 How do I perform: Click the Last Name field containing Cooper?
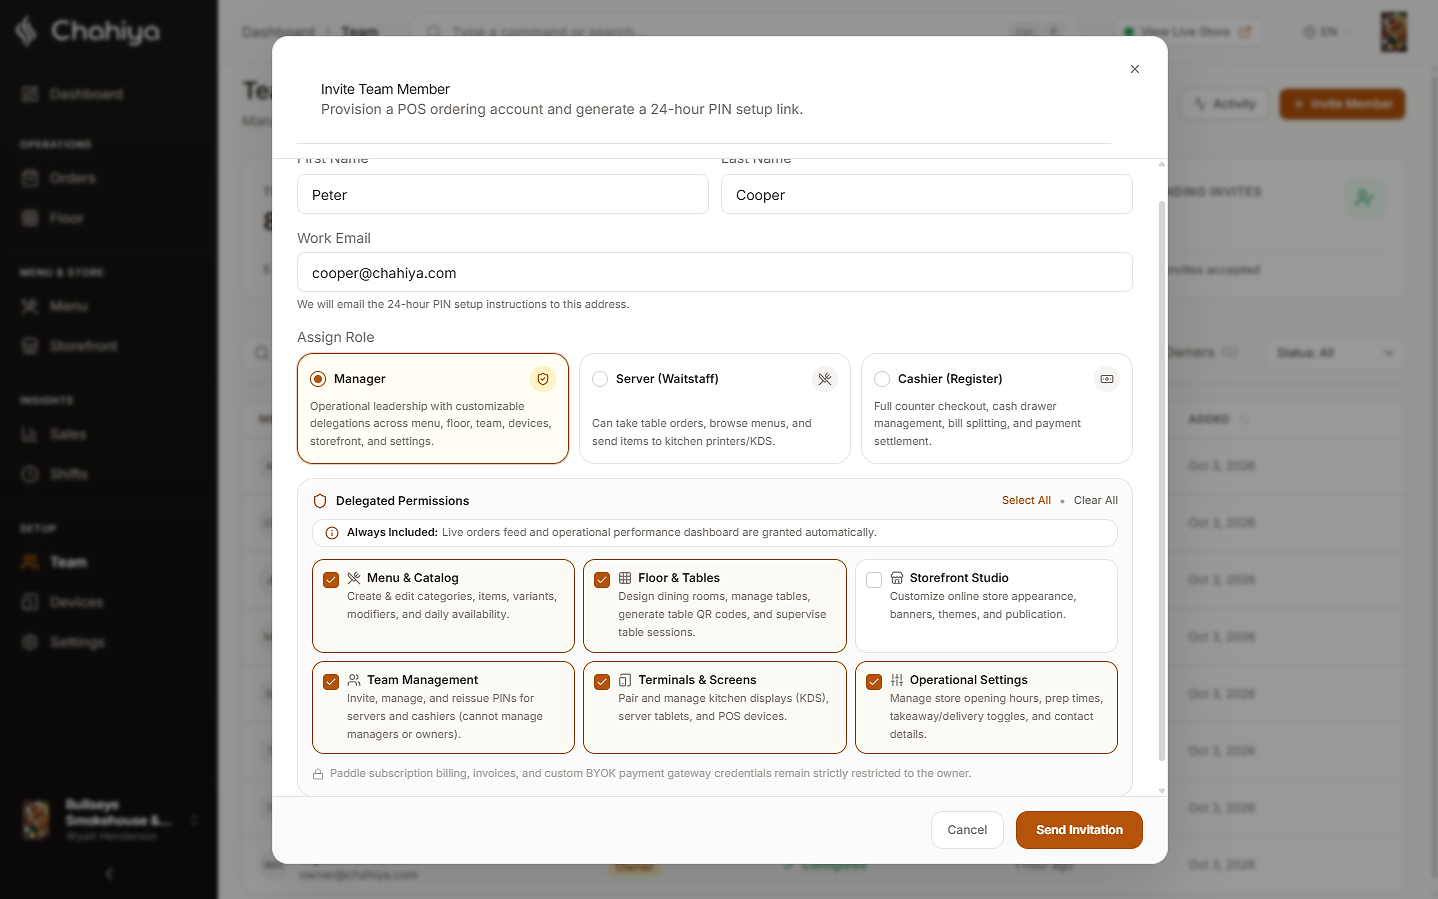927,194
